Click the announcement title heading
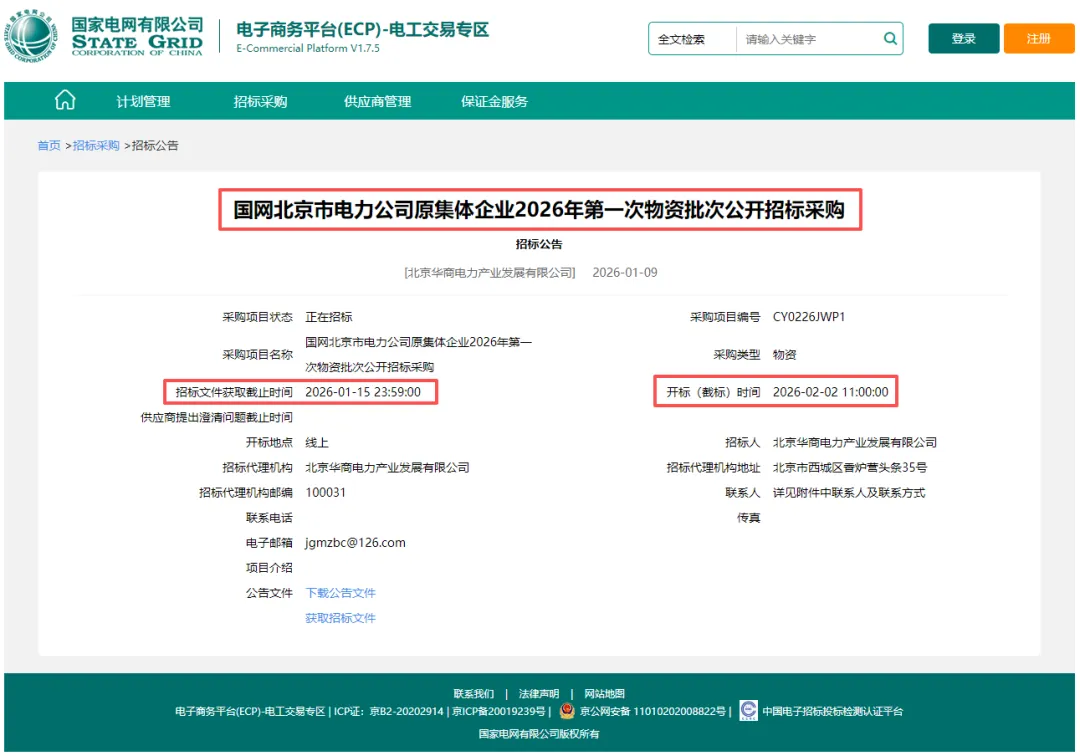This screenshot has width=1080, height=756. point(539,209)
